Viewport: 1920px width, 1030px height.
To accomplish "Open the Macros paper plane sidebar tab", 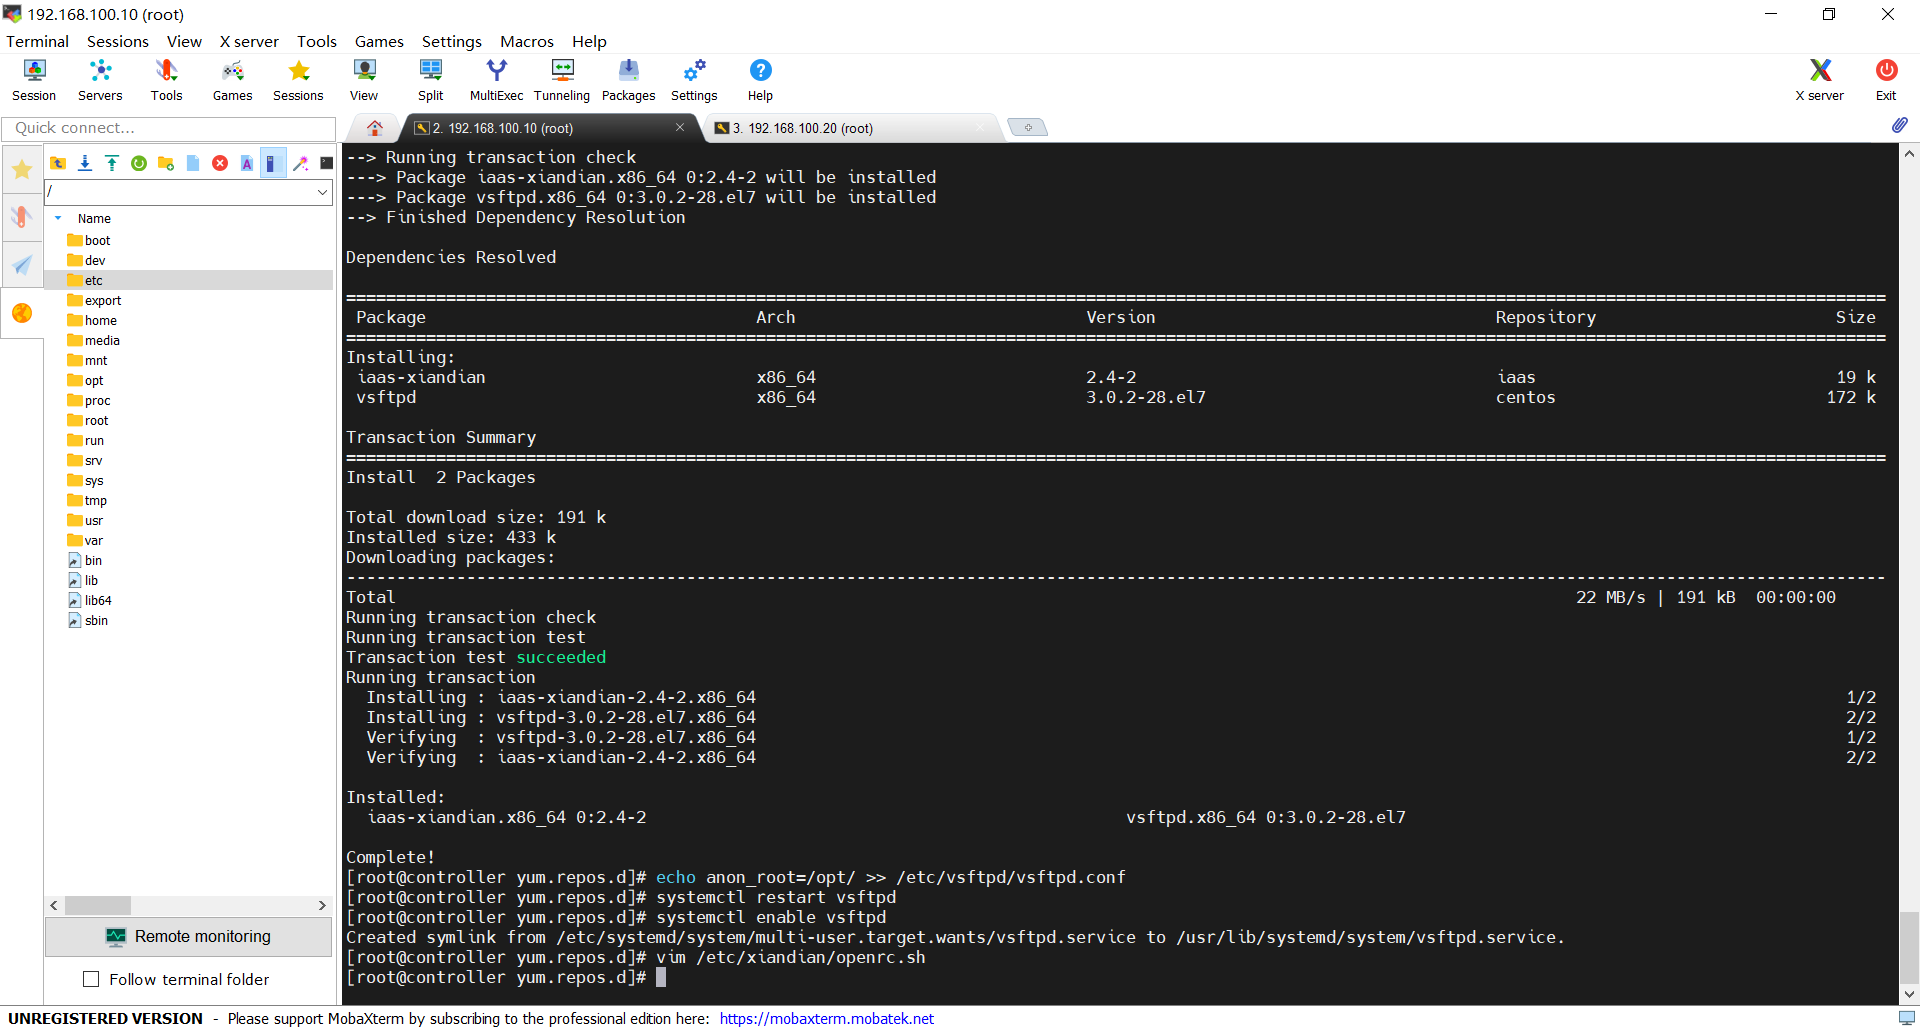I will pos(21,265).
